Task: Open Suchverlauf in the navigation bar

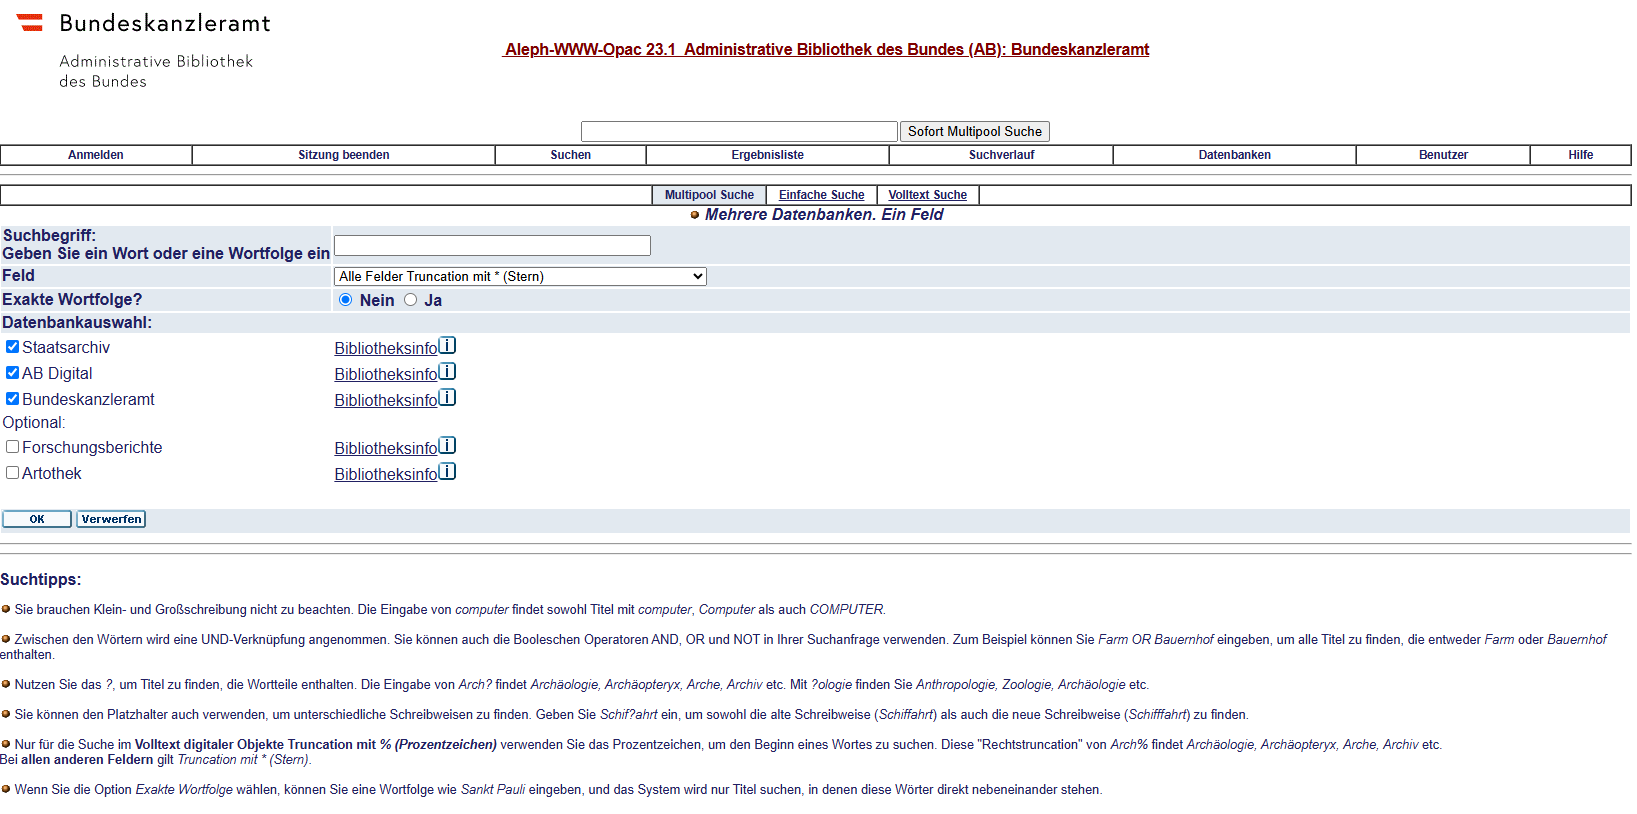Action: (1001, 155)
